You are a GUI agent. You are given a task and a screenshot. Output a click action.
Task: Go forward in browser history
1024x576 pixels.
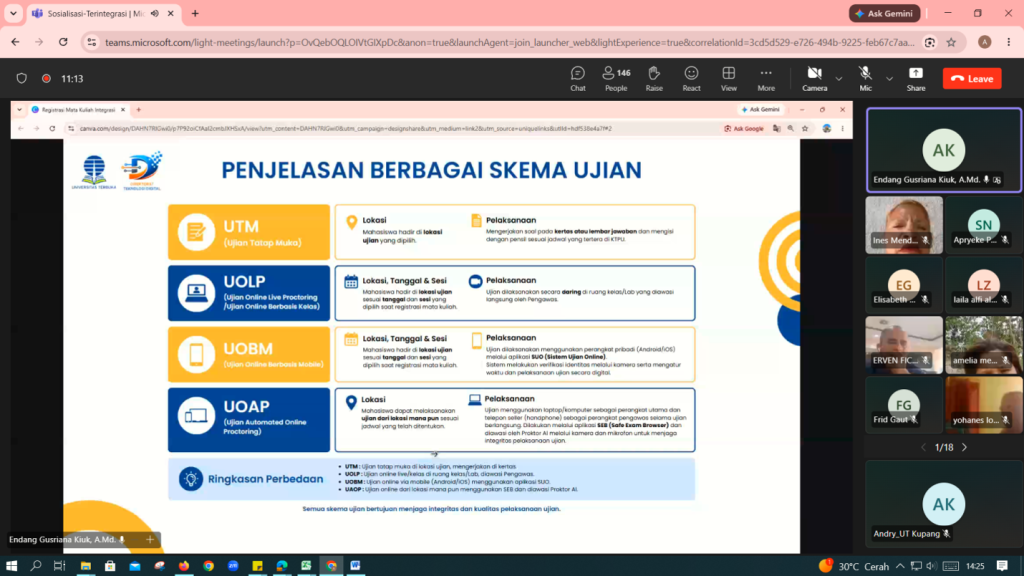39,42
